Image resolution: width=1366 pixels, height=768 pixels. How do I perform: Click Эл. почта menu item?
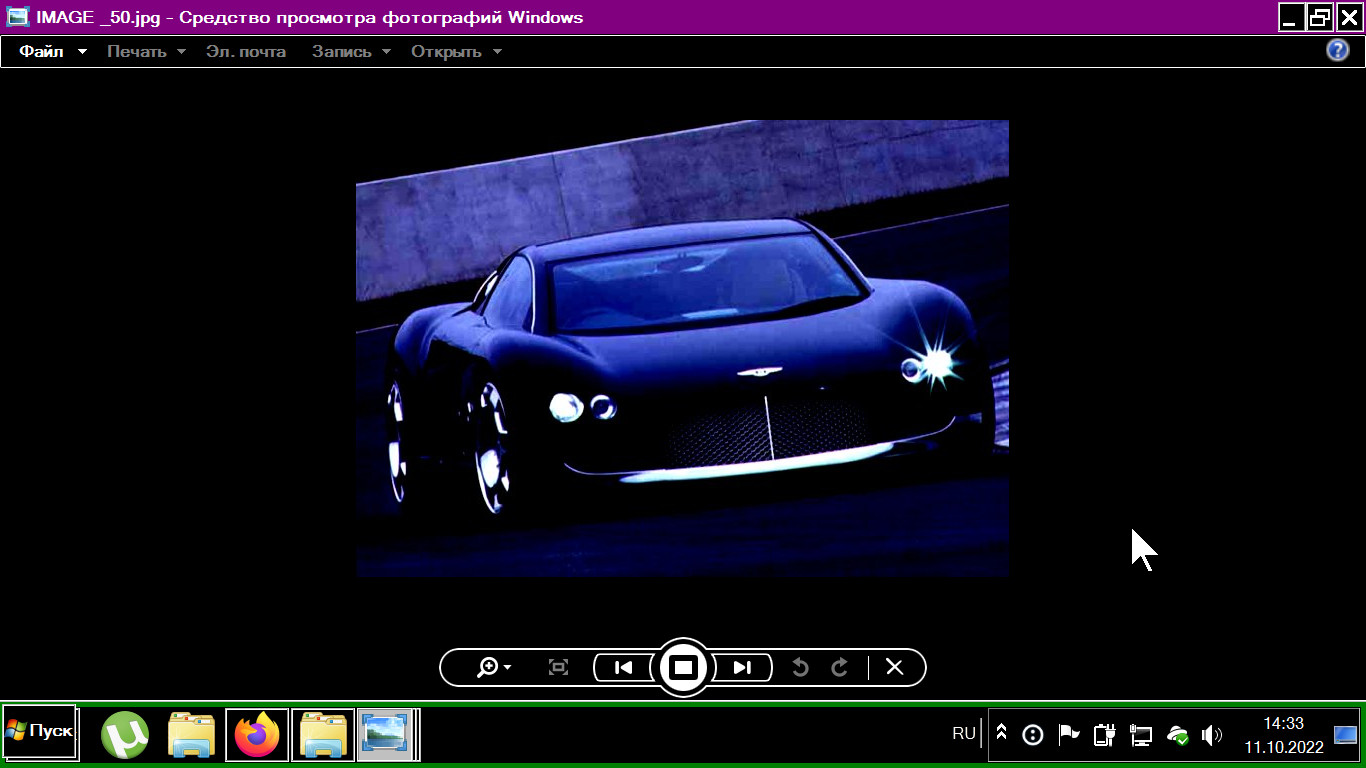[246, 51]
